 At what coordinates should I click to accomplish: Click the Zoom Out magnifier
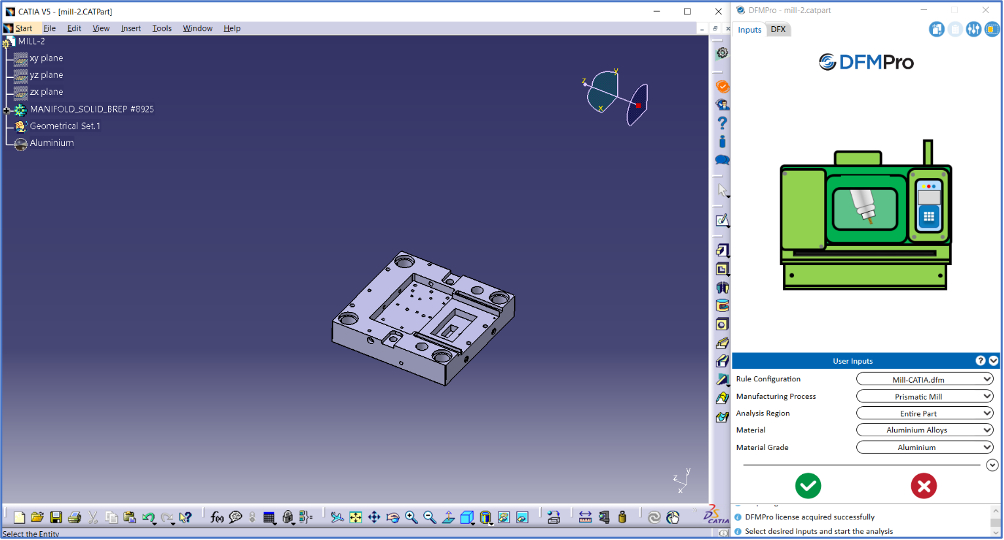tap(430, 518)
